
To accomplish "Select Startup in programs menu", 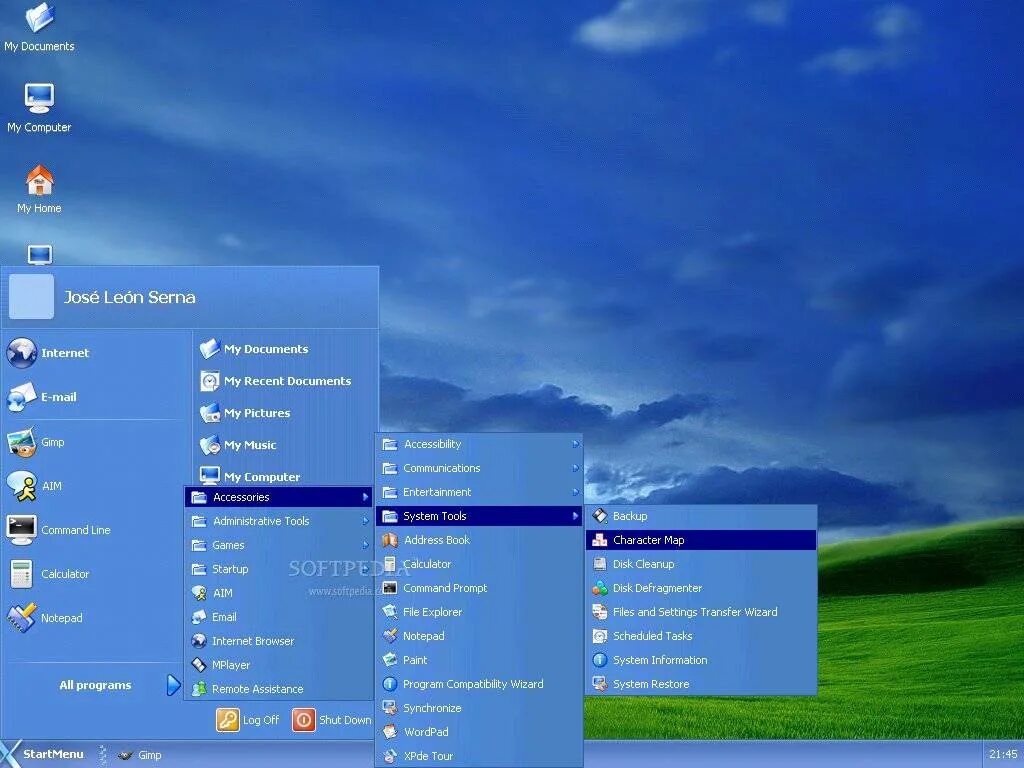I will click(x=279, y=569).
